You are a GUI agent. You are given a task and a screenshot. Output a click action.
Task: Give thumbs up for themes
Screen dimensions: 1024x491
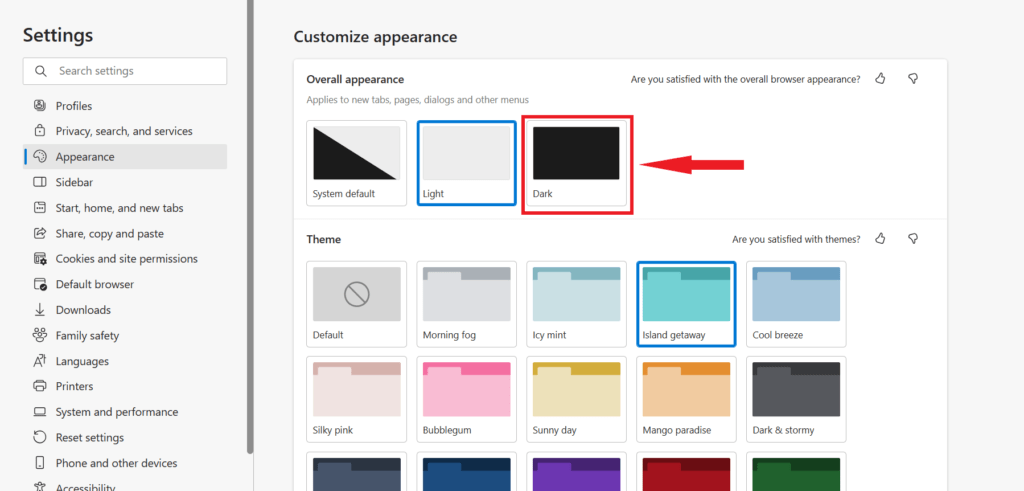pyautogui.click(x=880, y=239)
